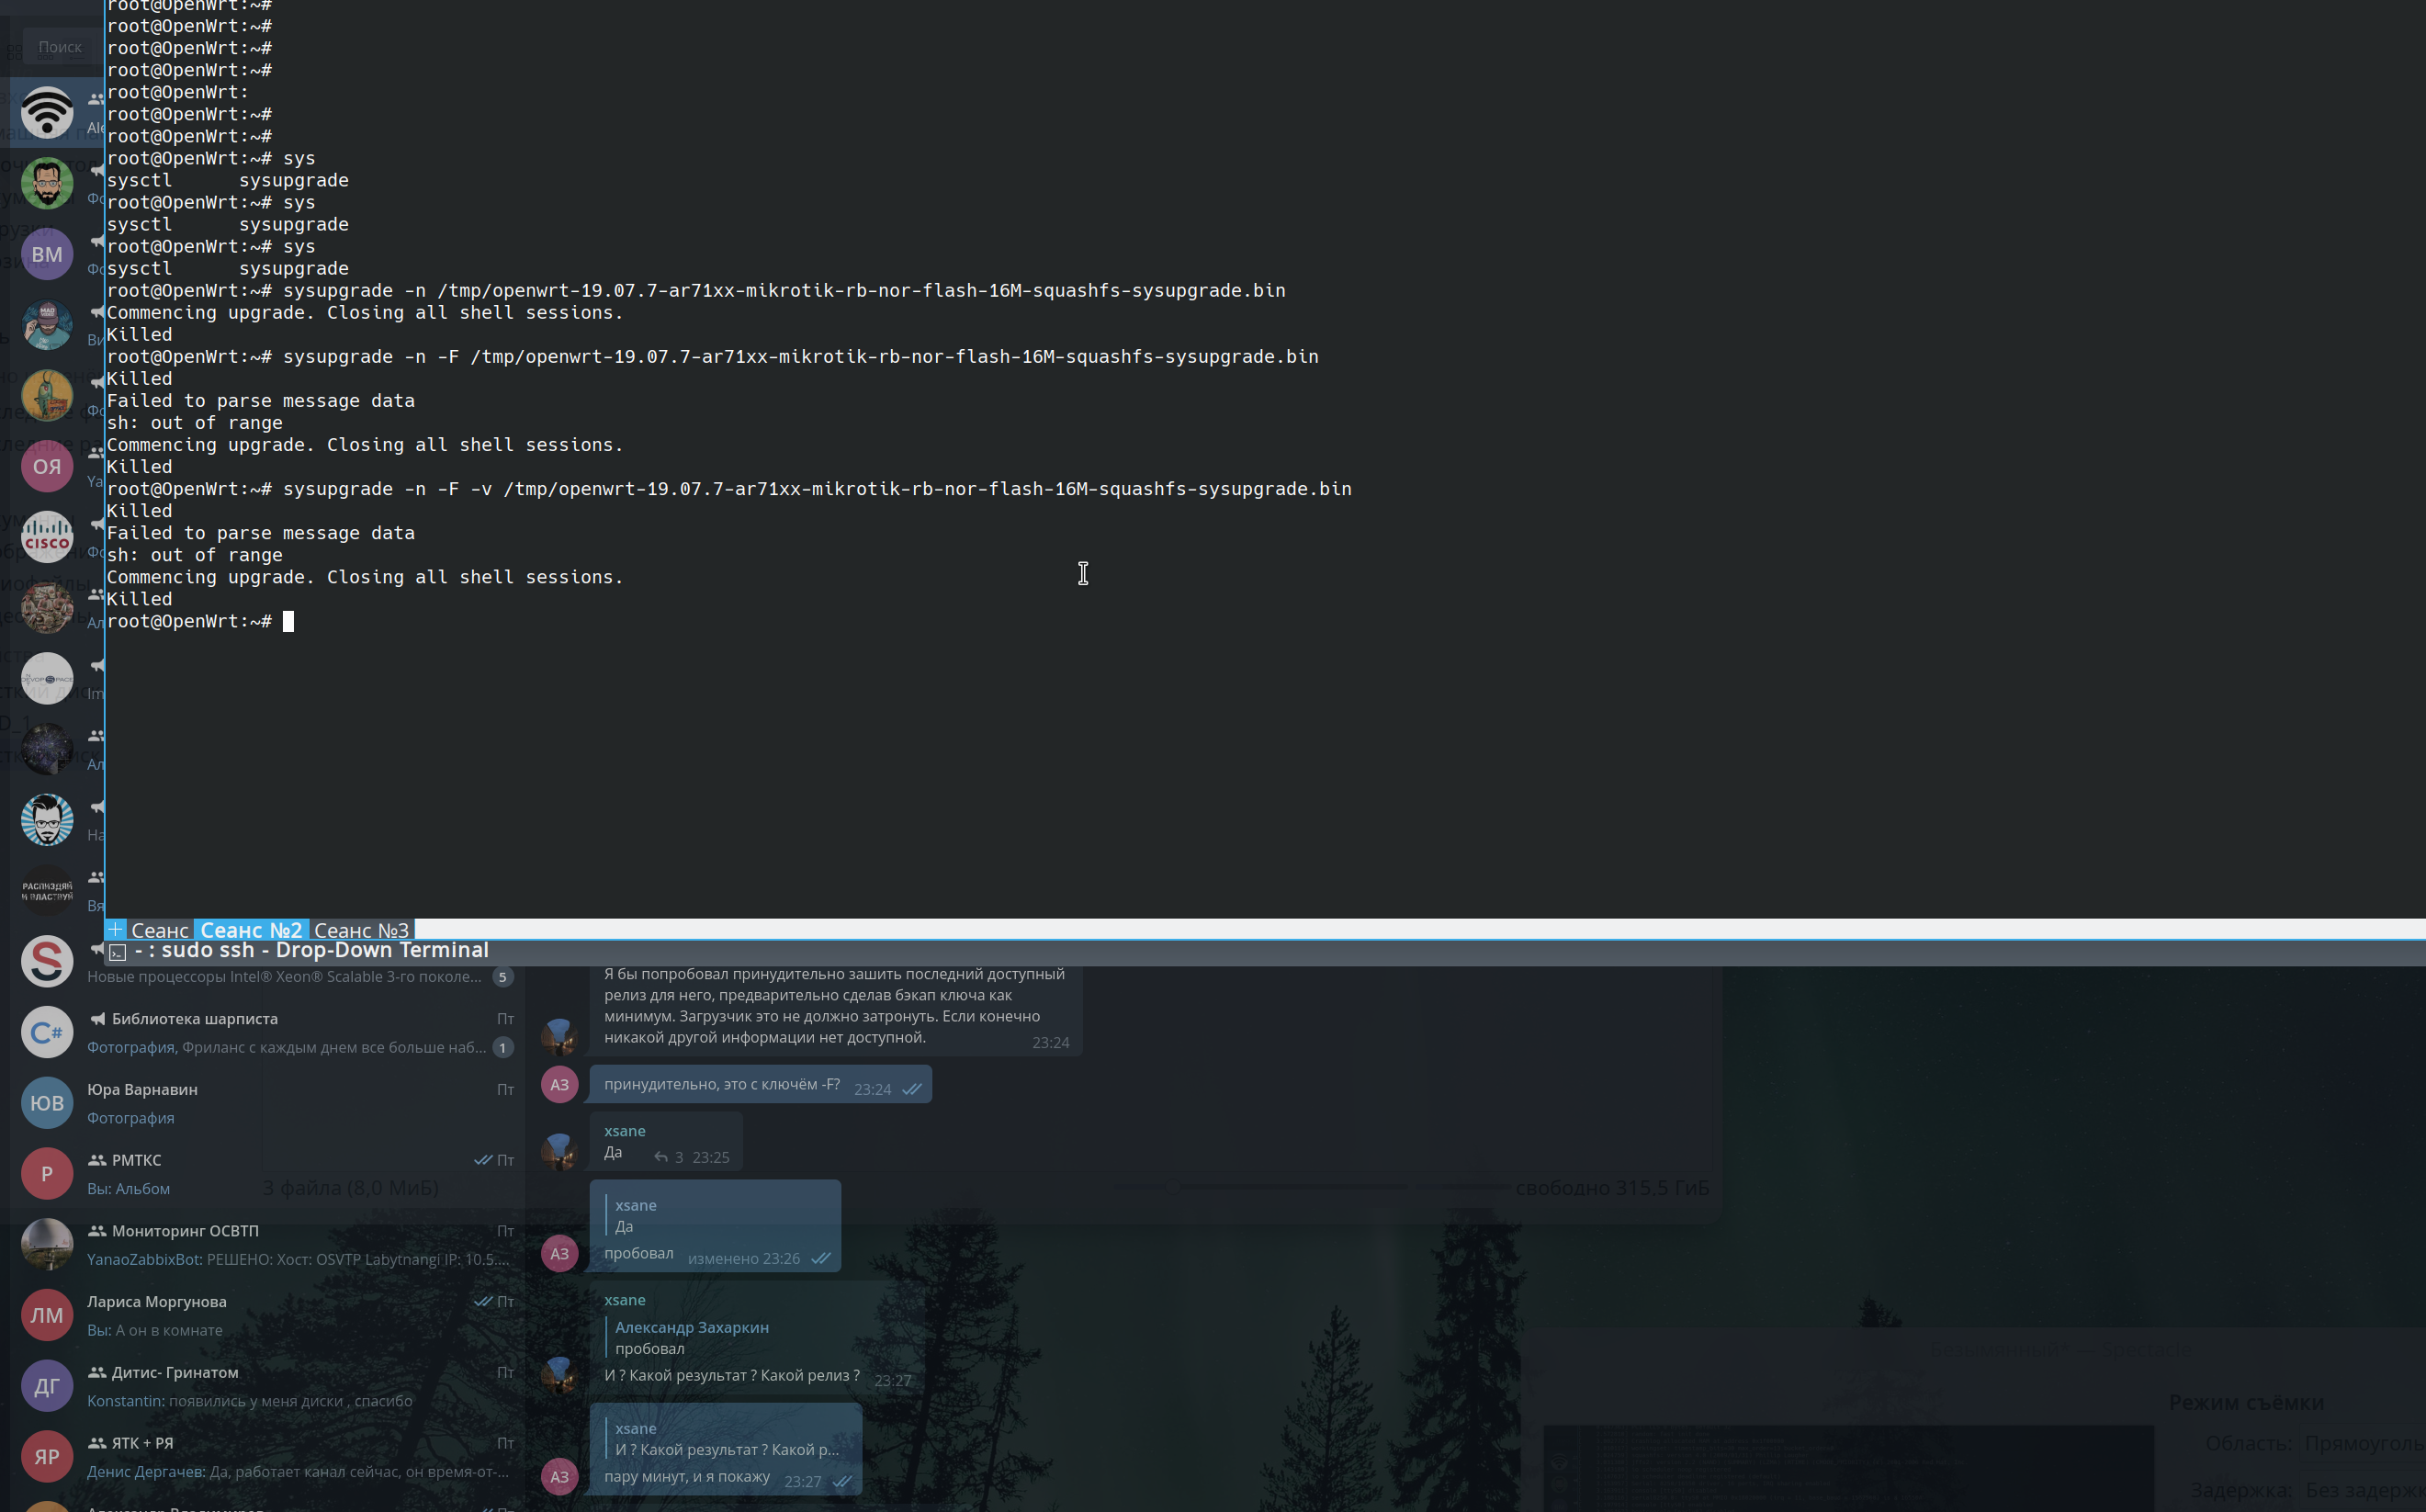Image resolution: width=2426 pixels, height=1512 pixels.
Task: Open the Библиотека шарписта channel
Action: click(268, 1032)
